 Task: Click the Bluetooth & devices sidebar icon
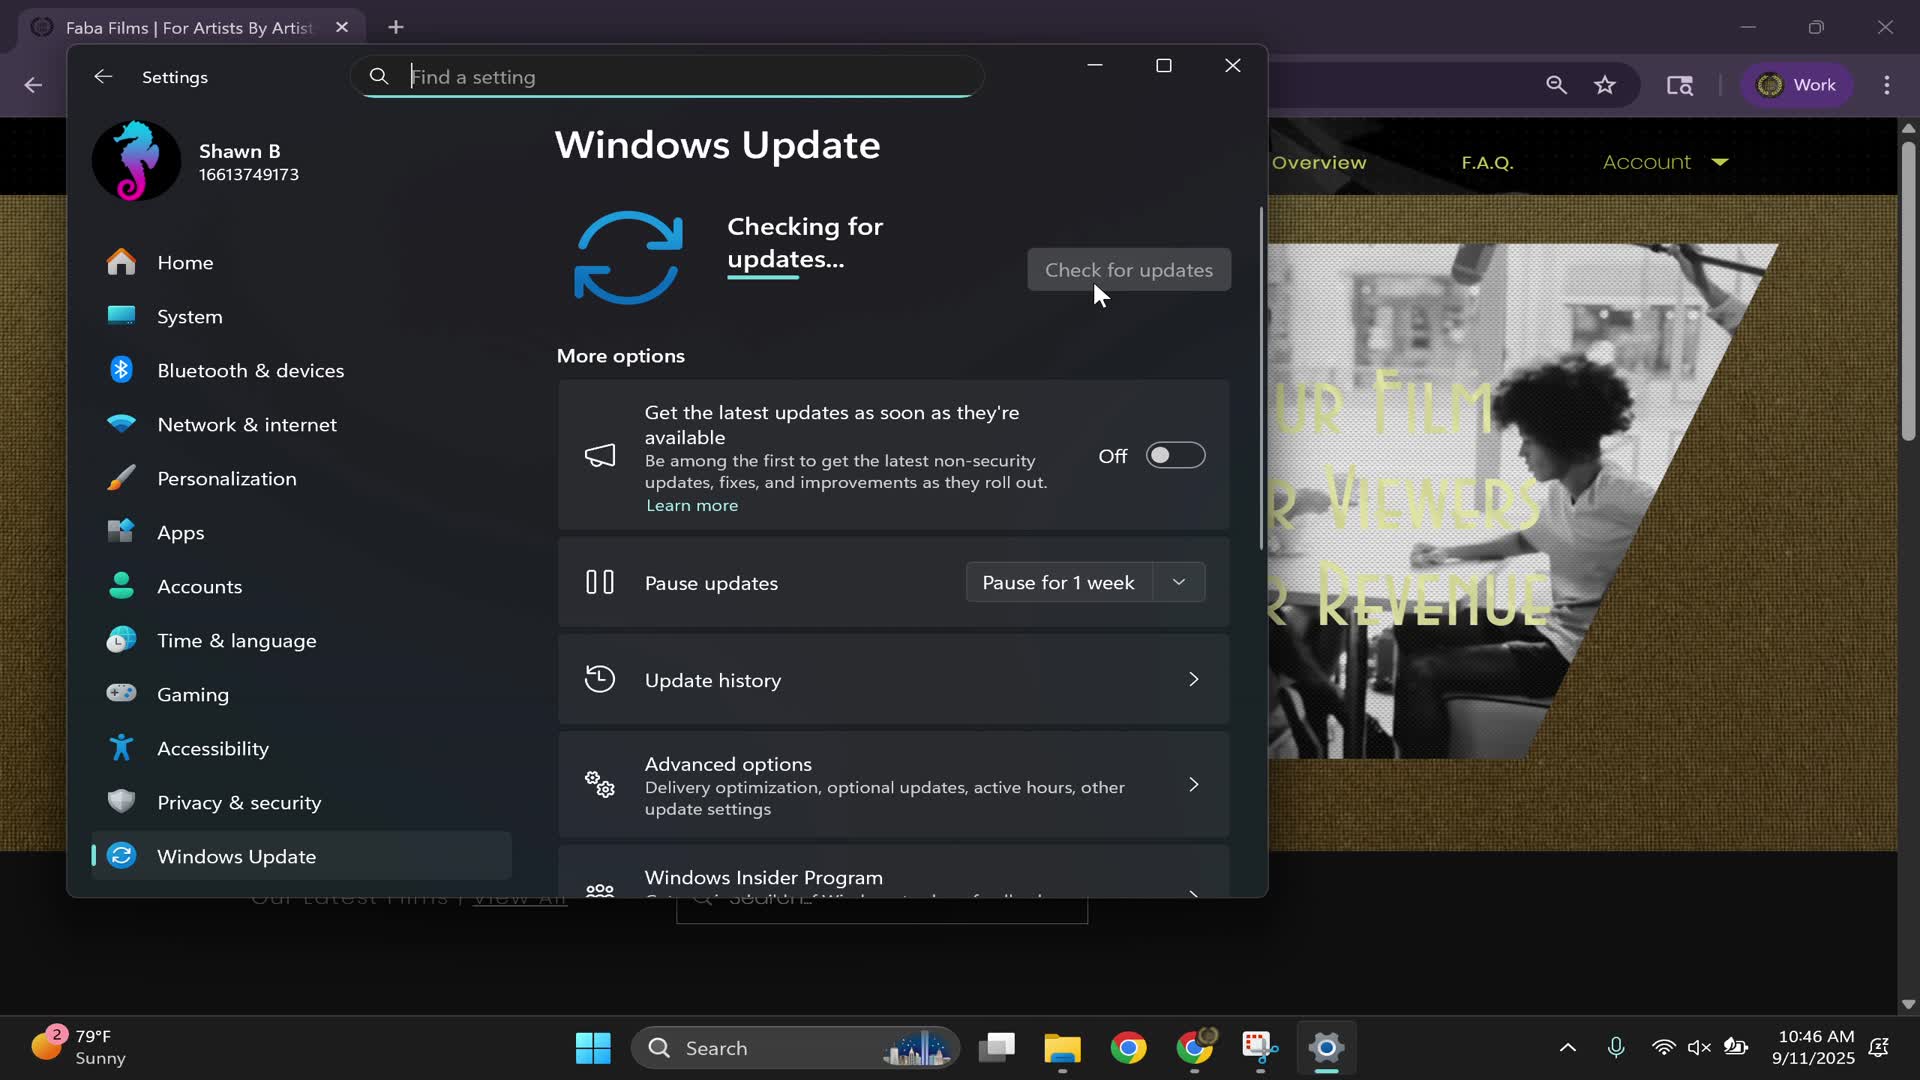121,370
